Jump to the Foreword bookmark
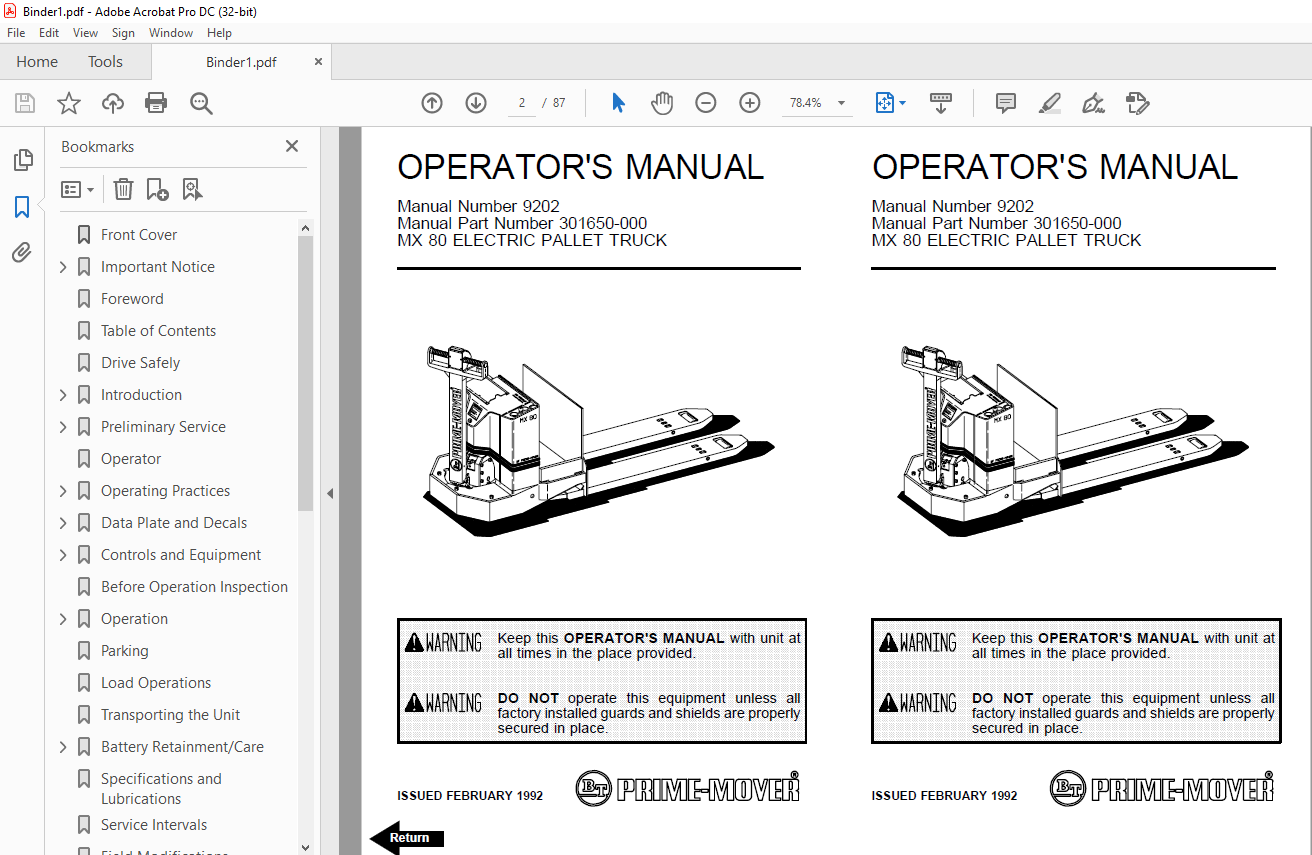 point(132,299)
